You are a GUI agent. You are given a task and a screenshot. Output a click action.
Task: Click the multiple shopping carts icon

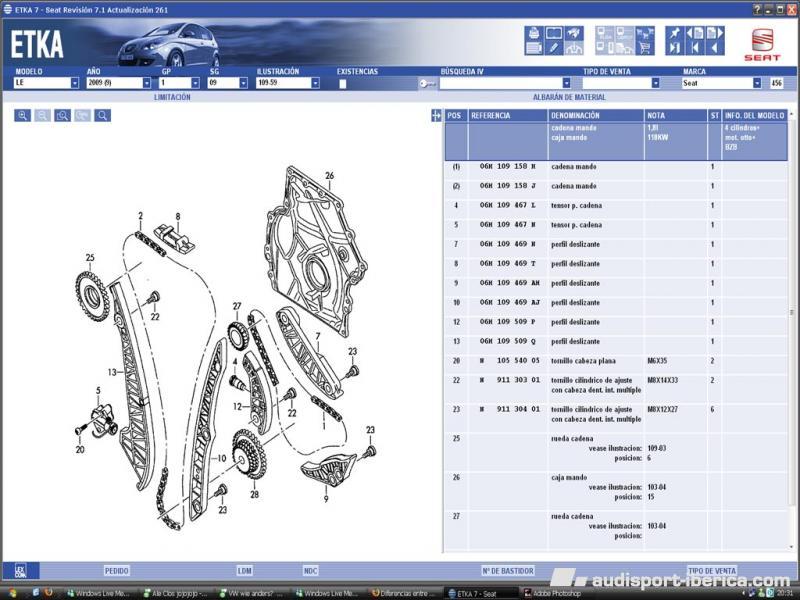645,33
